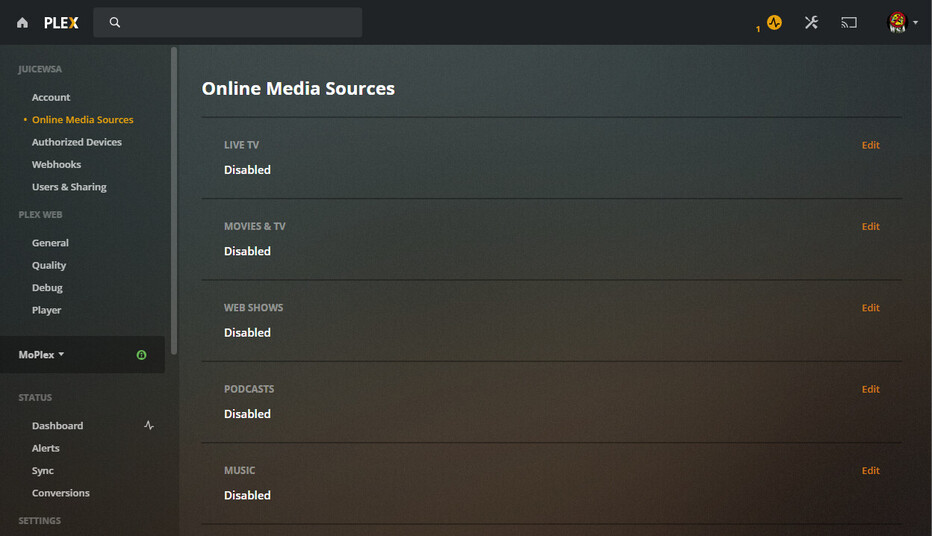Expand the account dropdown arrow by the avatar

915,23
